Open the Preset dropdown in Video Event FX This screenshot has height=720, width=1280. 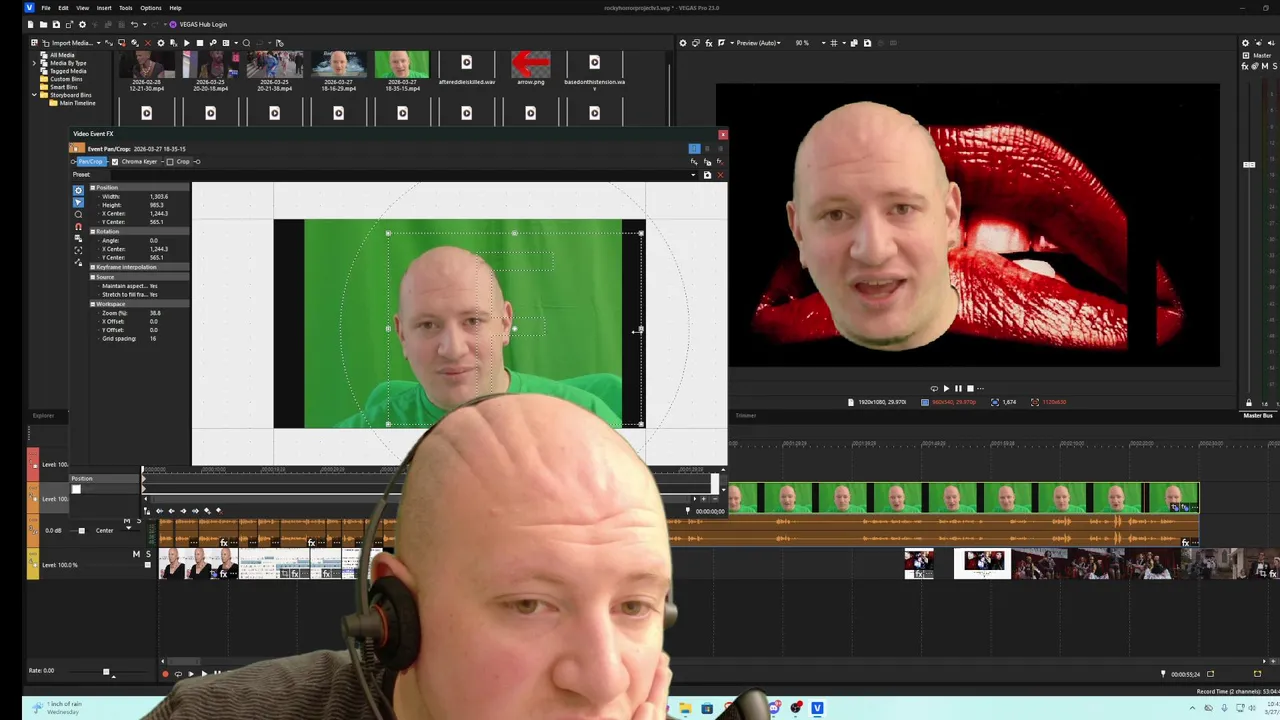[x=693, y=175]
